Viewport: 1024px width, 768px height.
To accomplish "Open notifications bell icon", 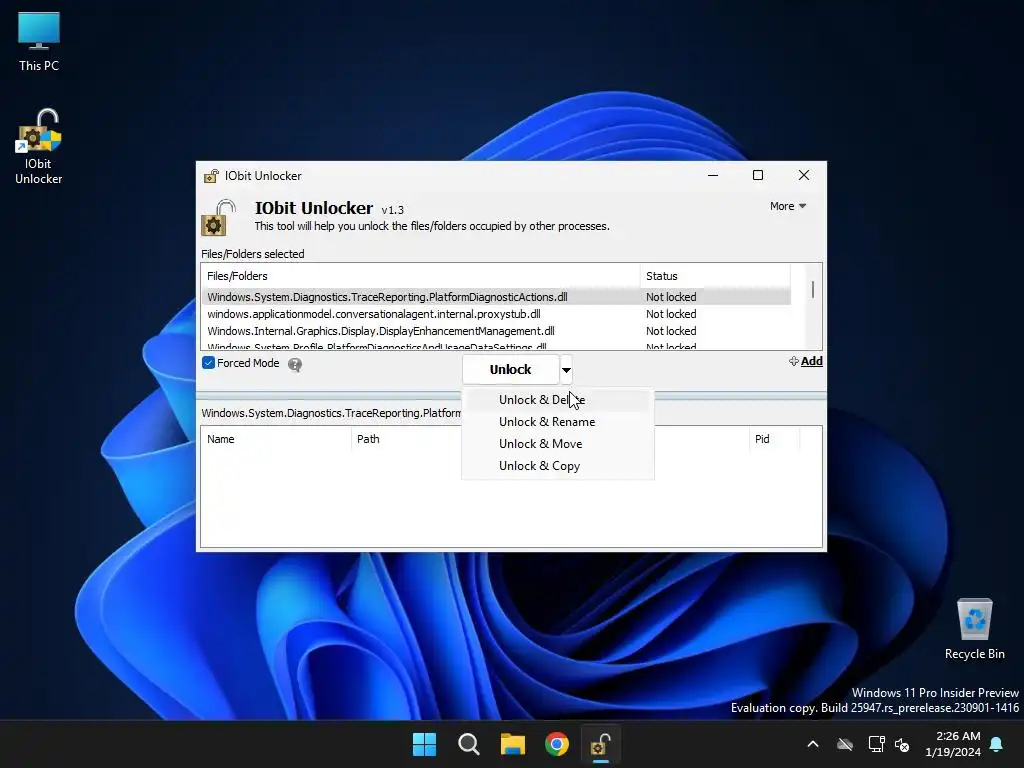I will (997, 744).
